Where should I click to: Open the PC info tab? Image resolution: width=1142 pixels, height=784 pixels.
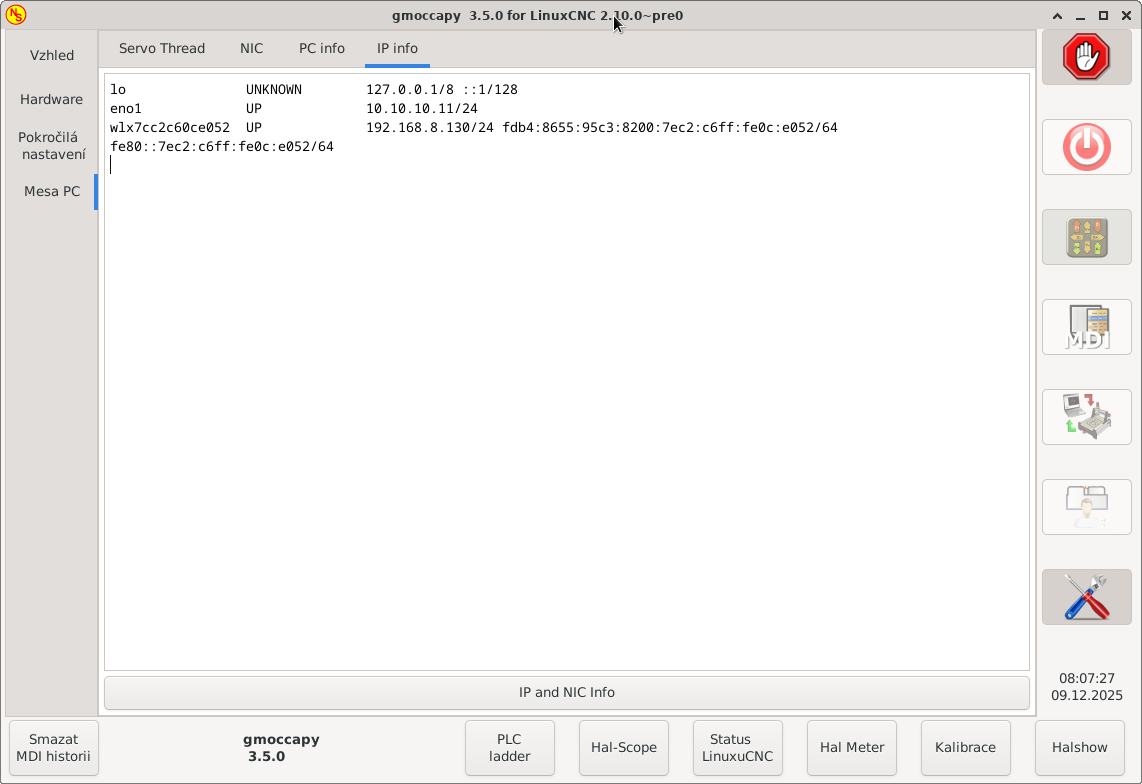(321, 48)
